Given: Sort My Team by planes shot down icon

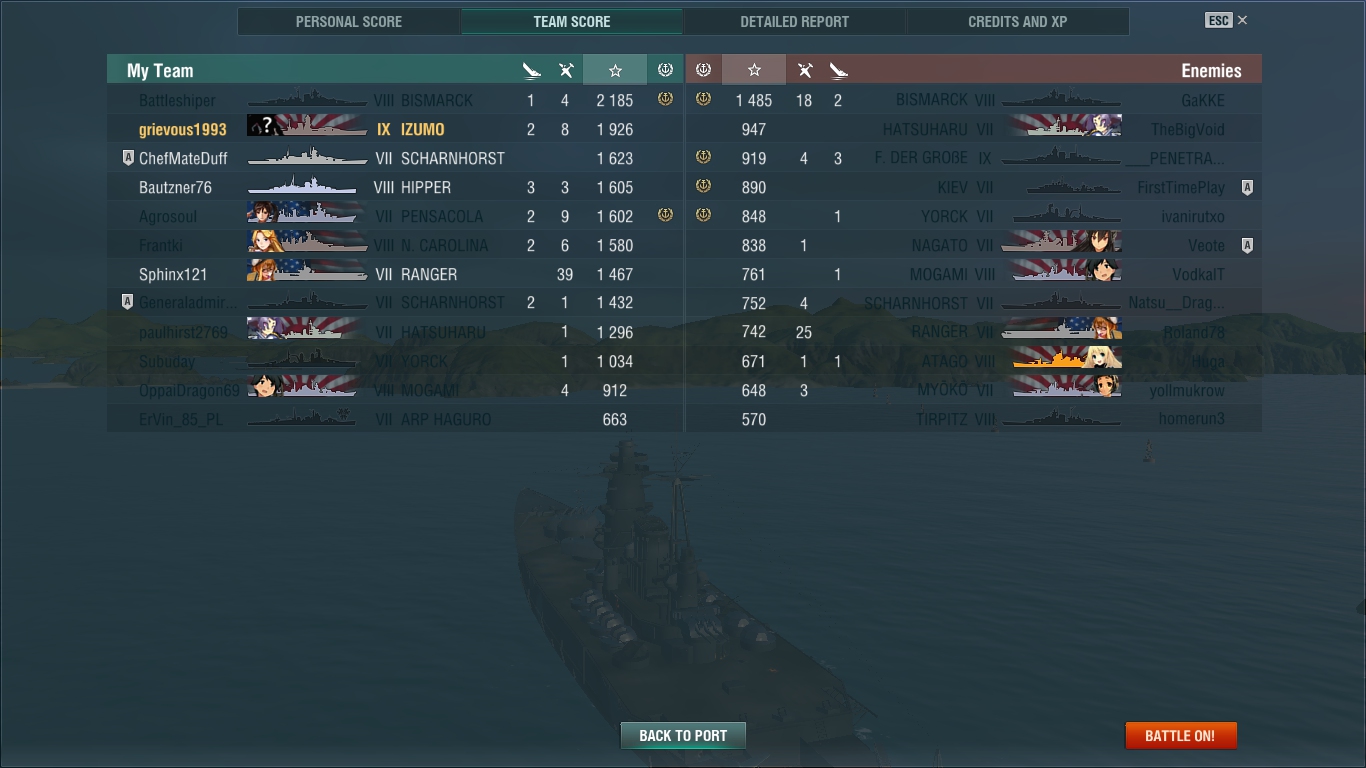Looking at the screenshot, I should [566, 70].
